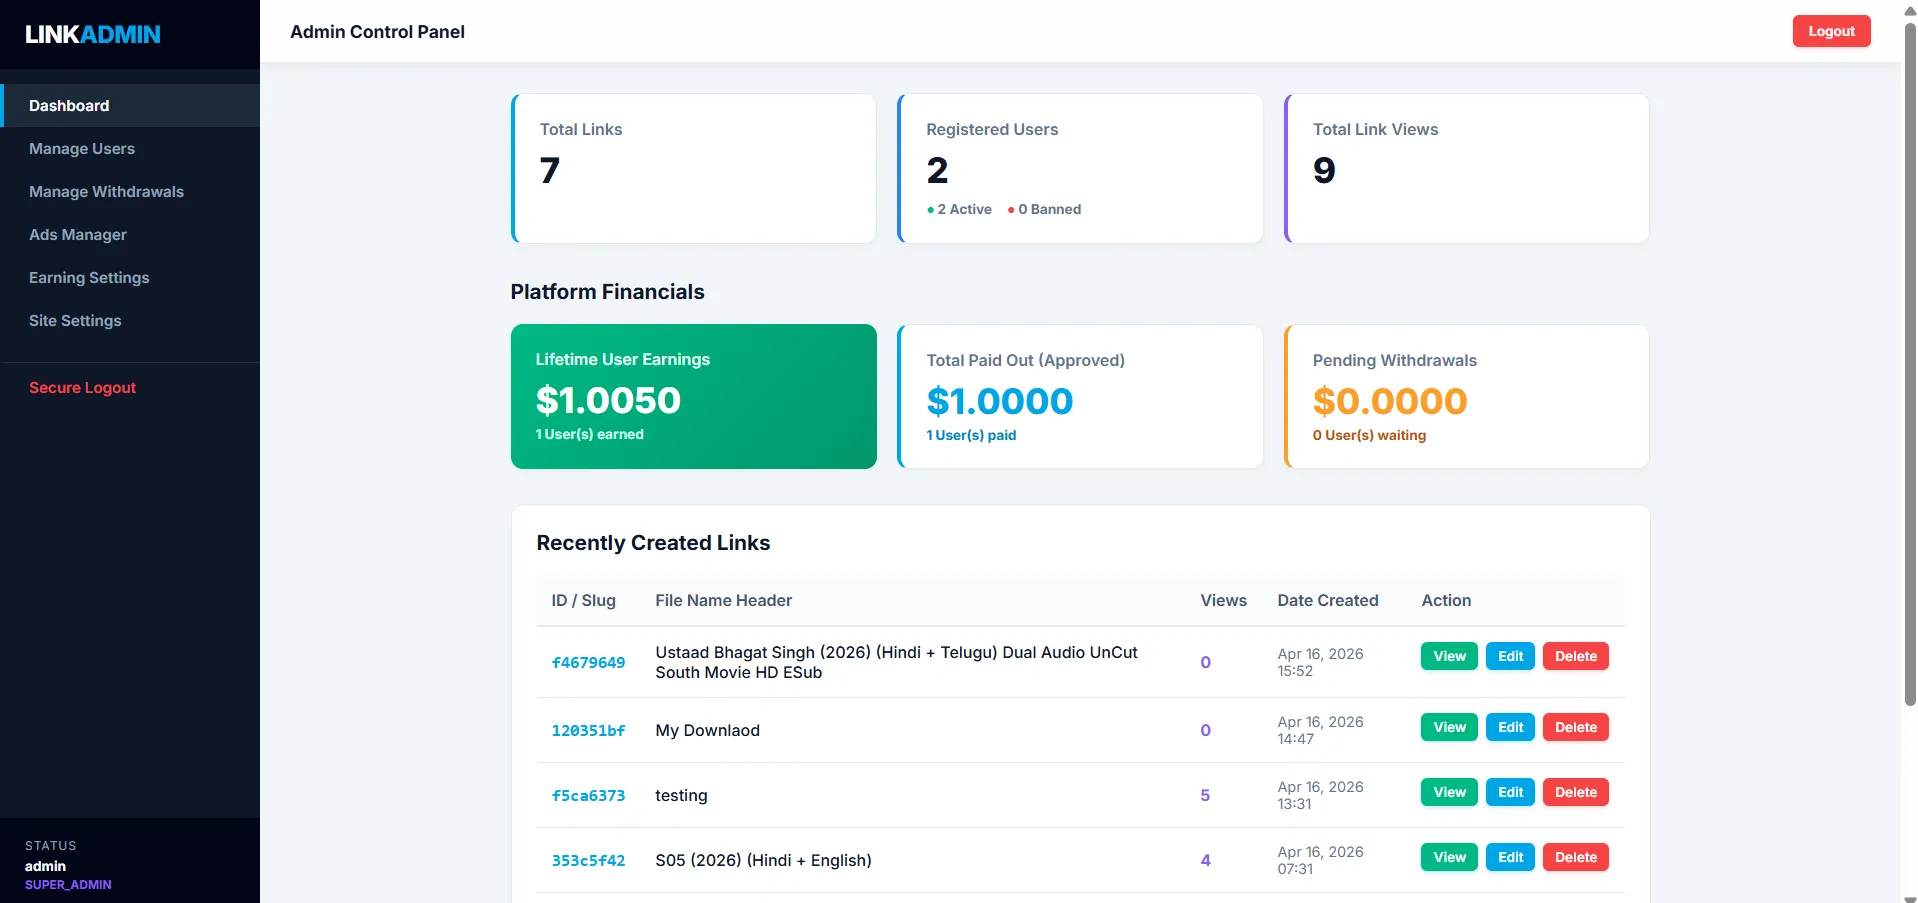
Task: Click the Lifetime User Earnings card
Action: [x=693, y=396]
